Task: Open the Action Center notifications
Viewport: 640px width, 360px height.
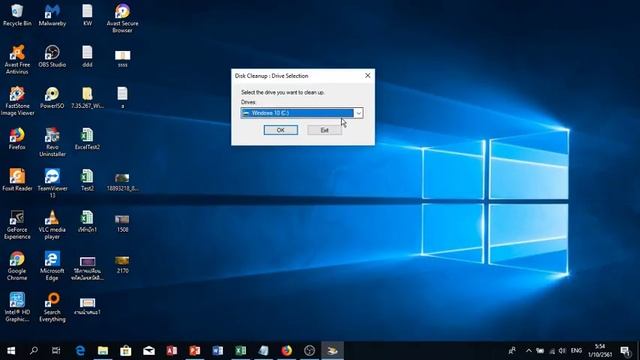Action: [x=625, y=351]
